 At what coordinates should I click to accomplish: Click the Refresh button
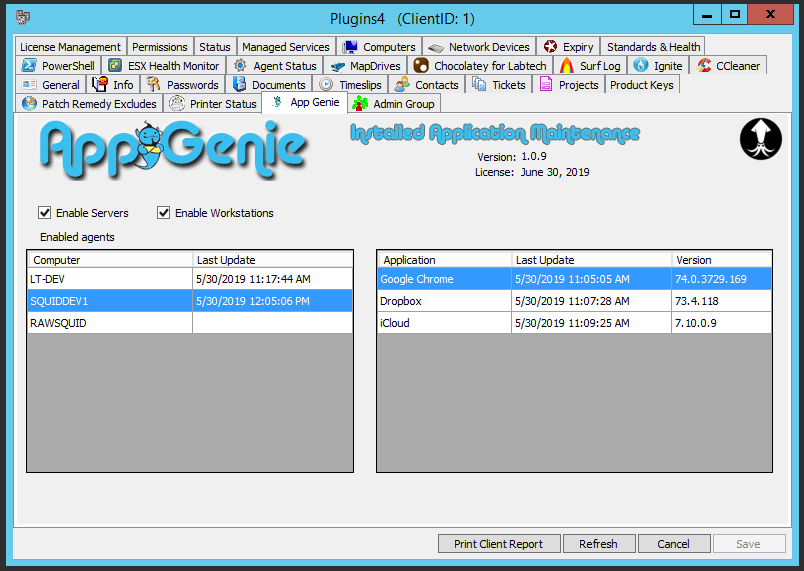click(x=598, y=544)
